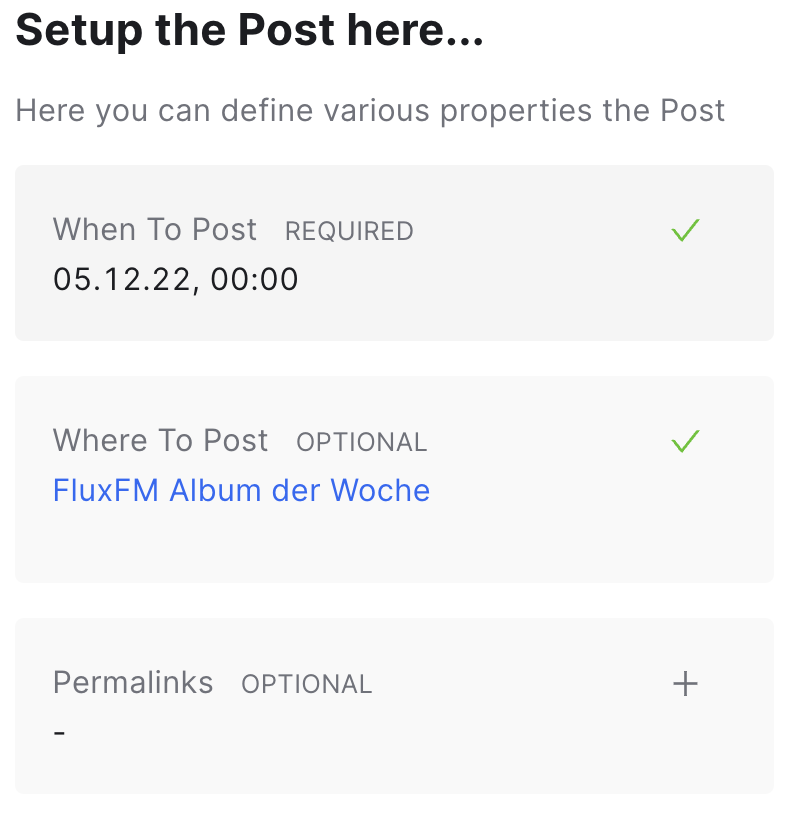The height and width of the screenshot is (816, 790).
Task: Click the empty dash value under Permalinks
Action: 59,733
